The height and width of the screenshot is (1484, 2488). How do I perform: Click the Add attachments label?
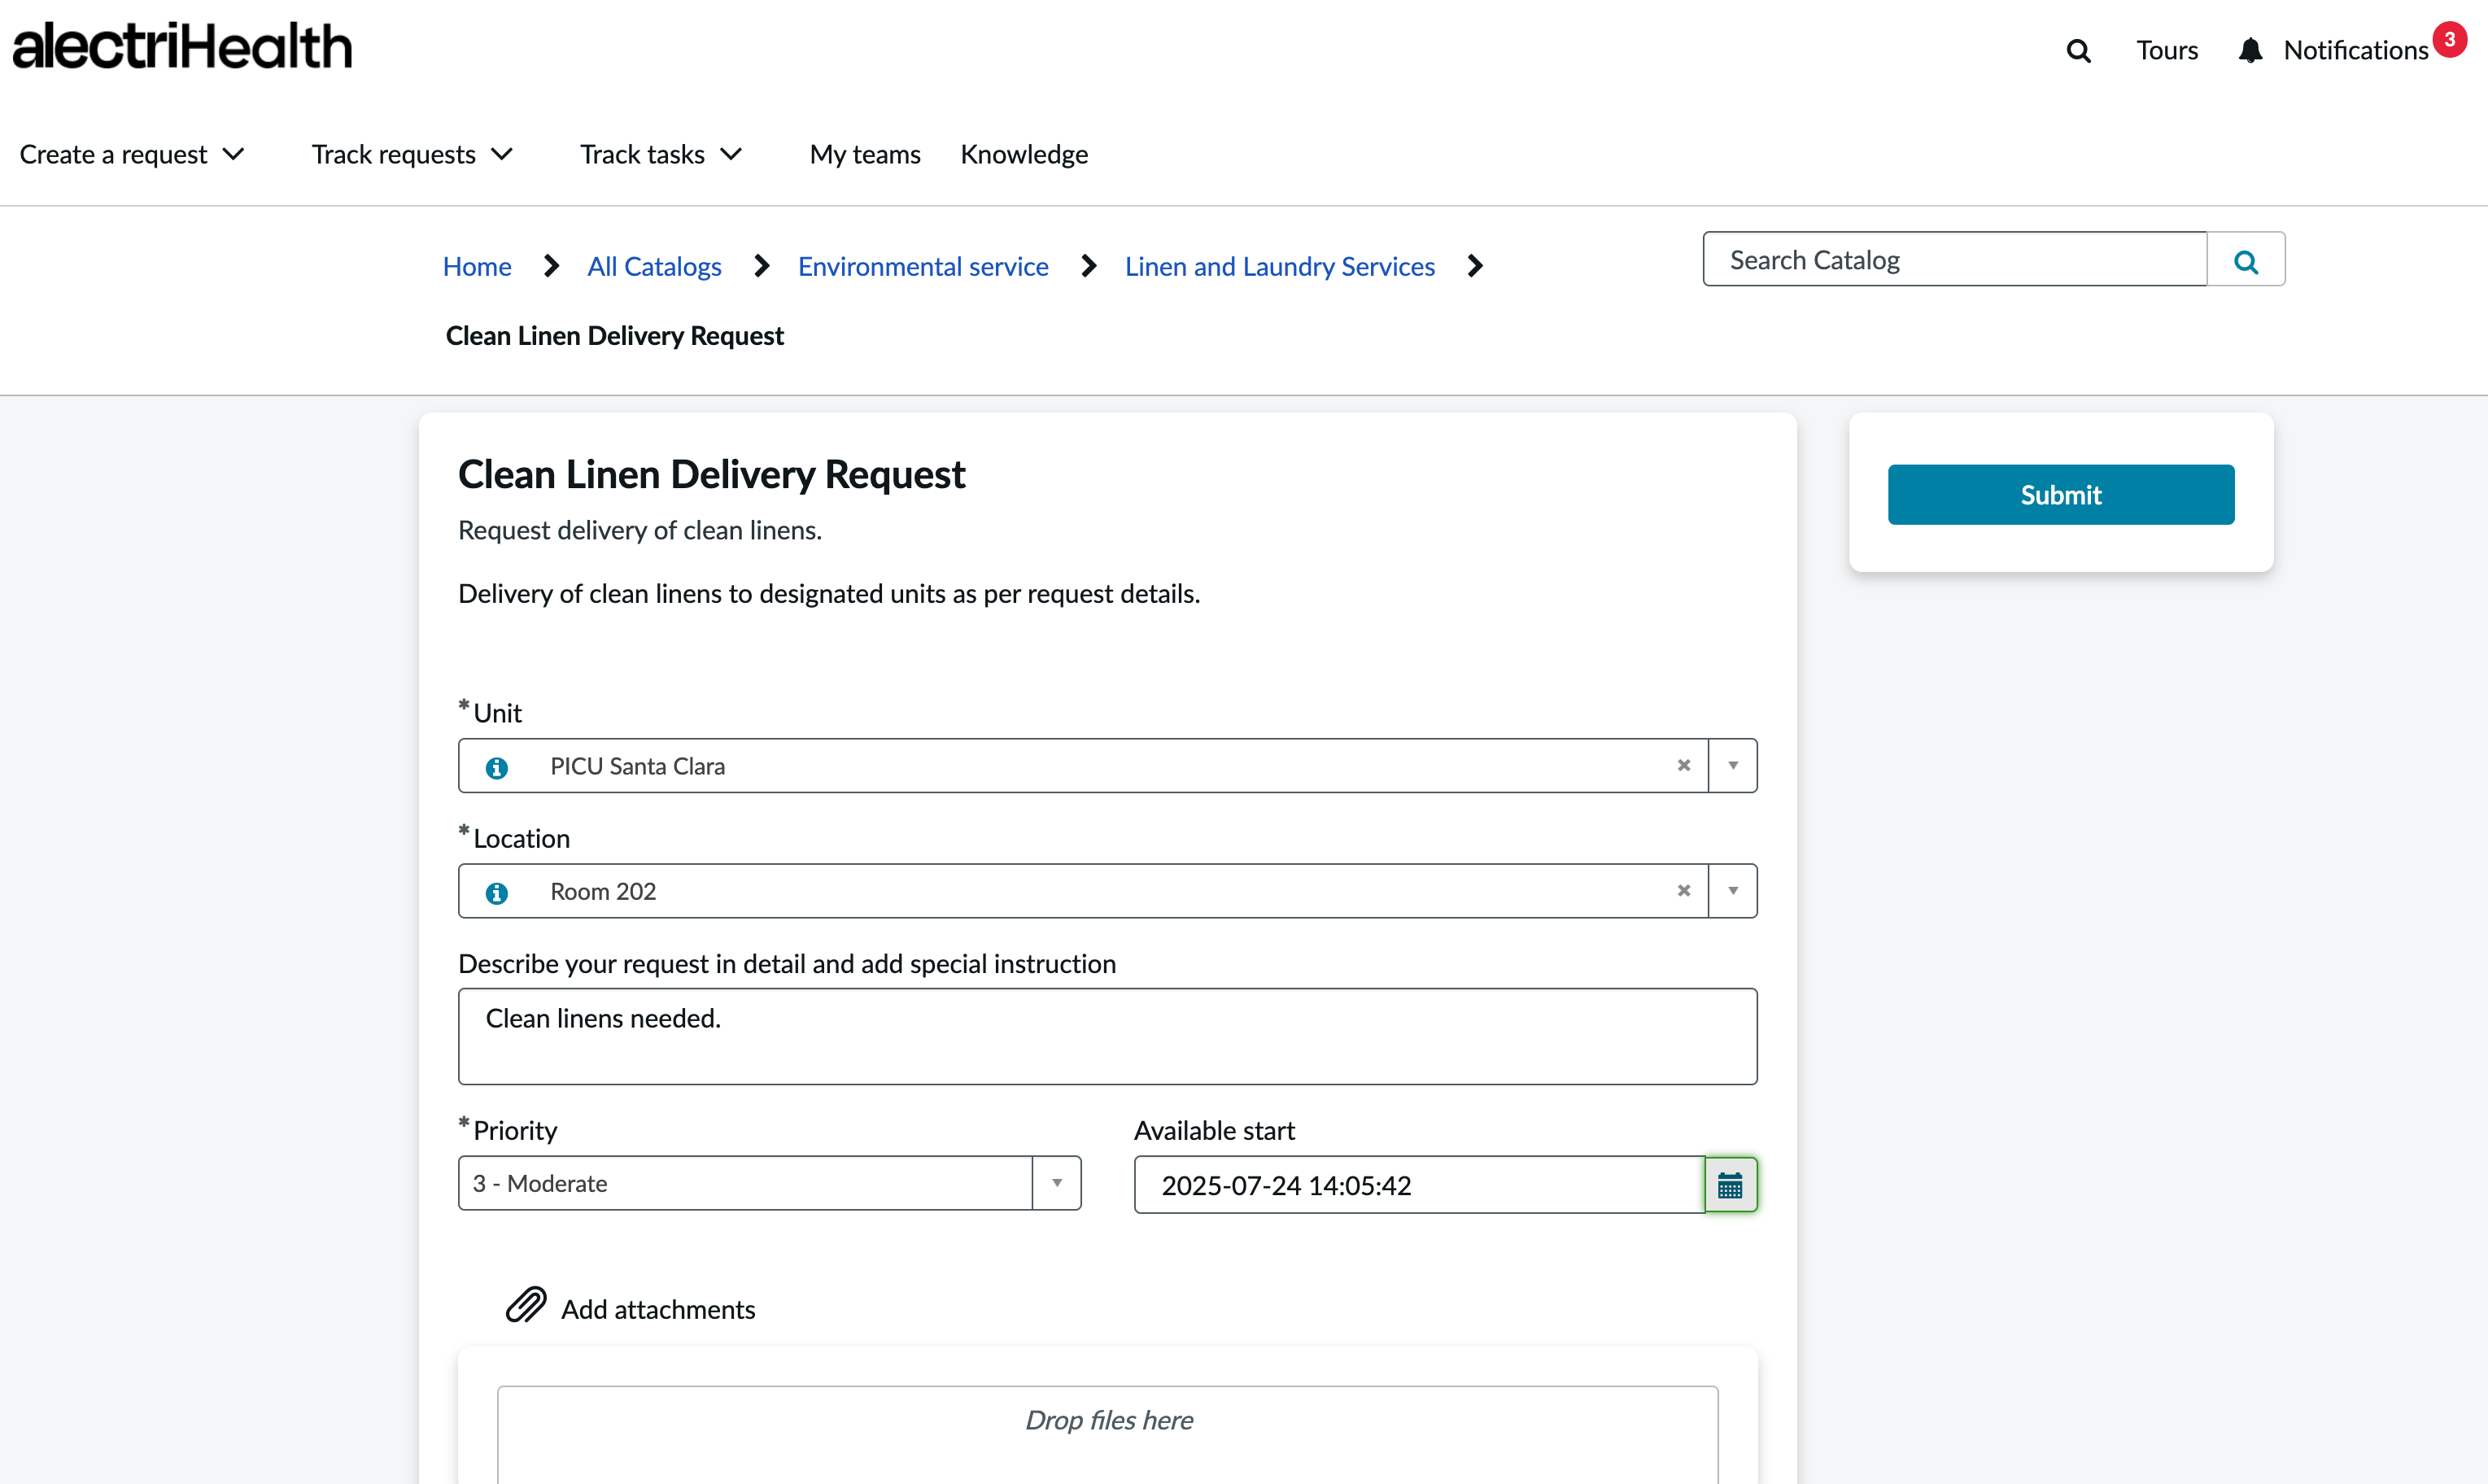658,1309
